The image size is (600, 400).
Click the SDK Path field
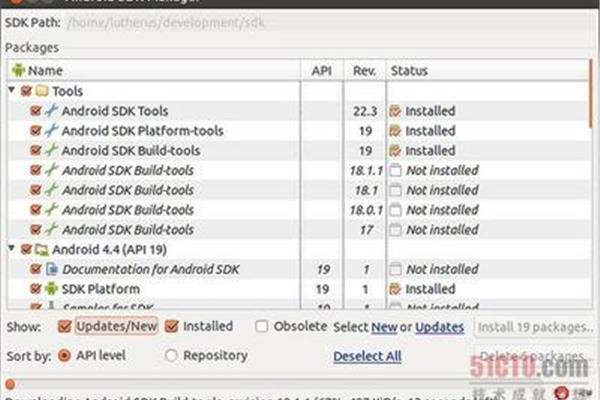tap(329, 23)
